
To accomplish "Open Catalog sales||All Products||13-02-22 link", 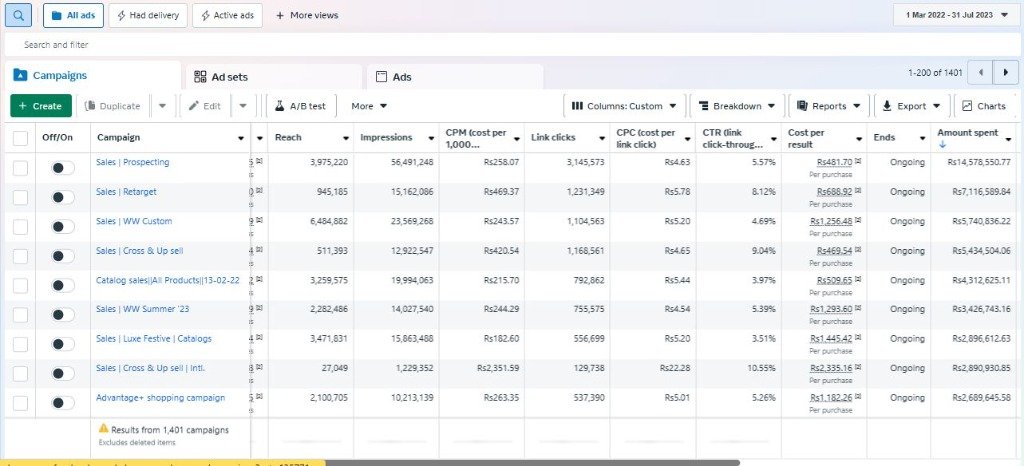I will [168, 280].
